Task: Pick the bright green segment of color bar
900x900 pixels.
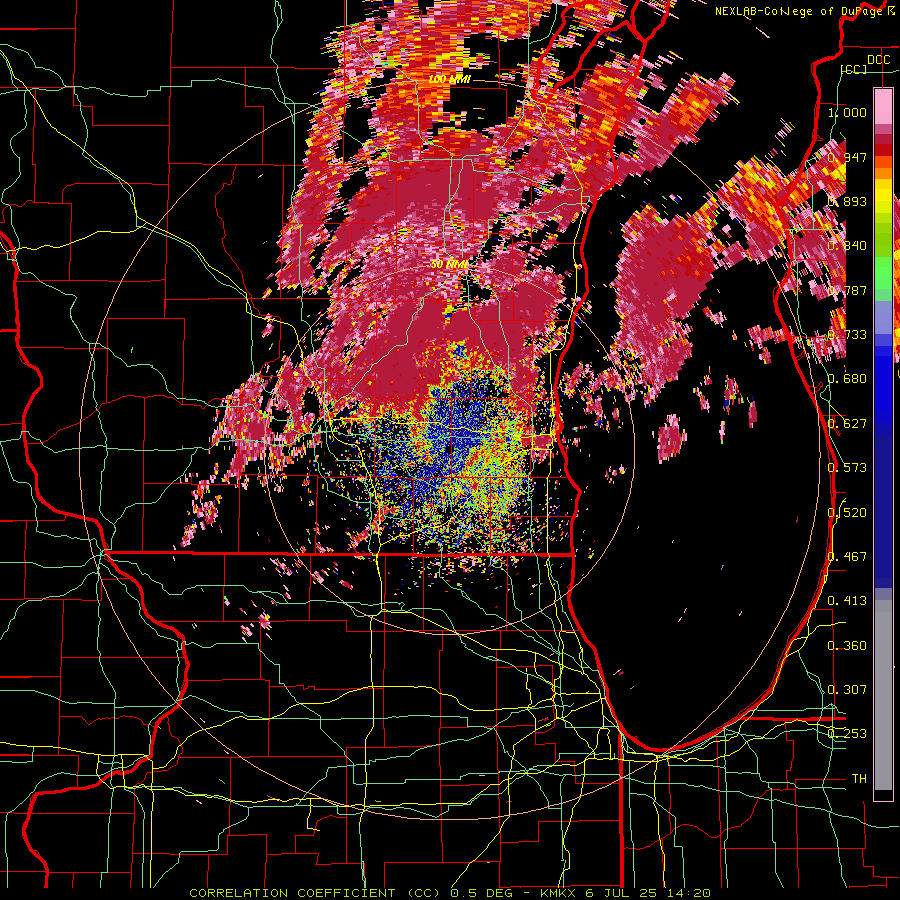Action: pos(883,273)
